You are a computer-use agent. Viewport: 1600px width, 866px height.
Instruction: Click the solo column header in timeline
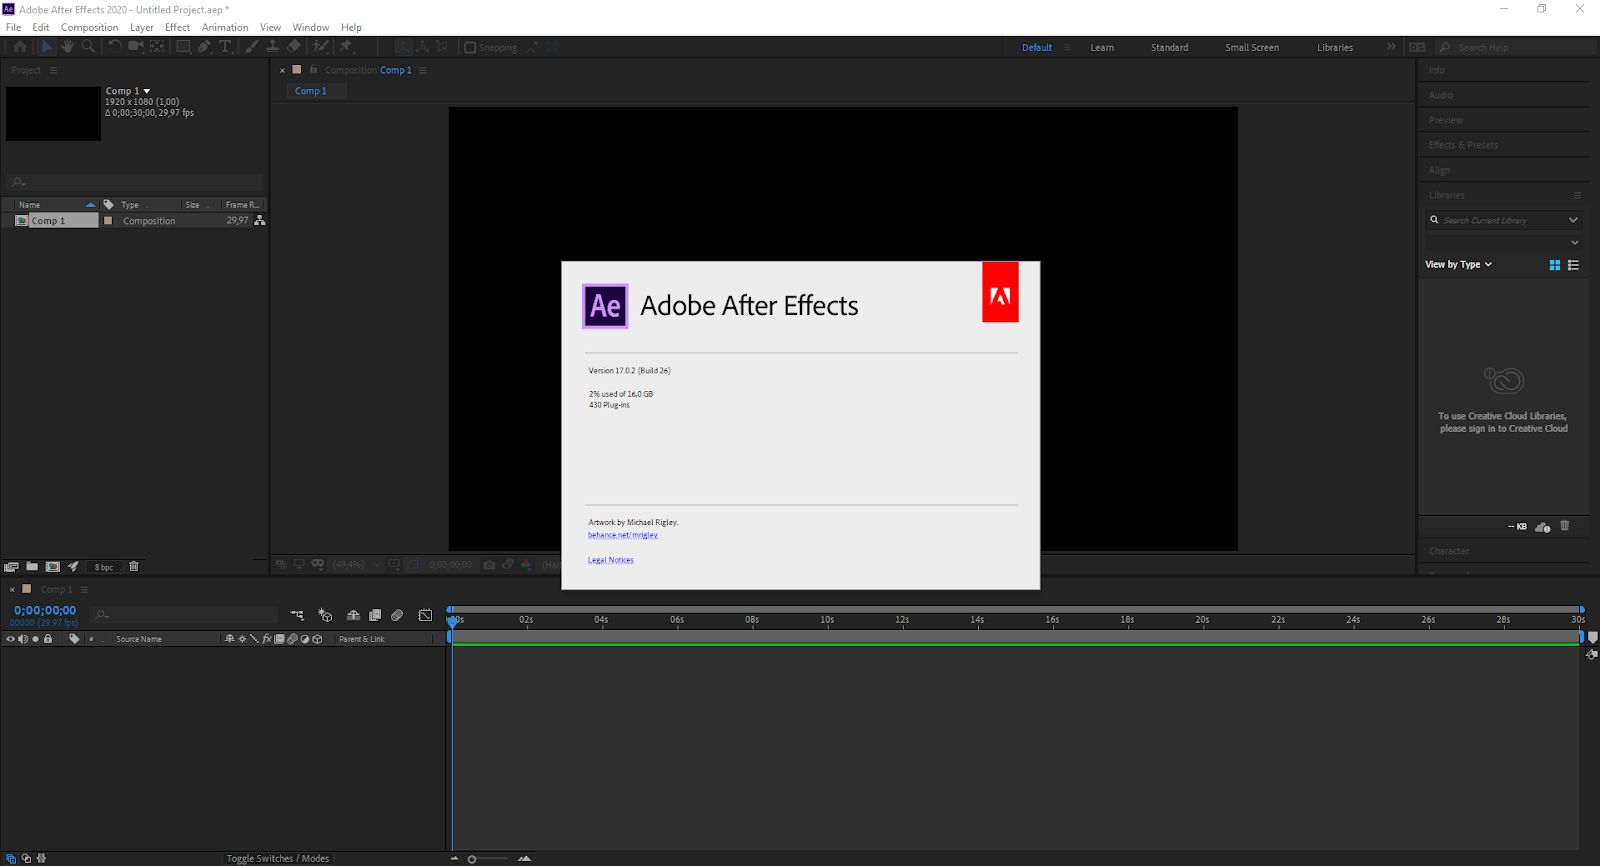35,639
